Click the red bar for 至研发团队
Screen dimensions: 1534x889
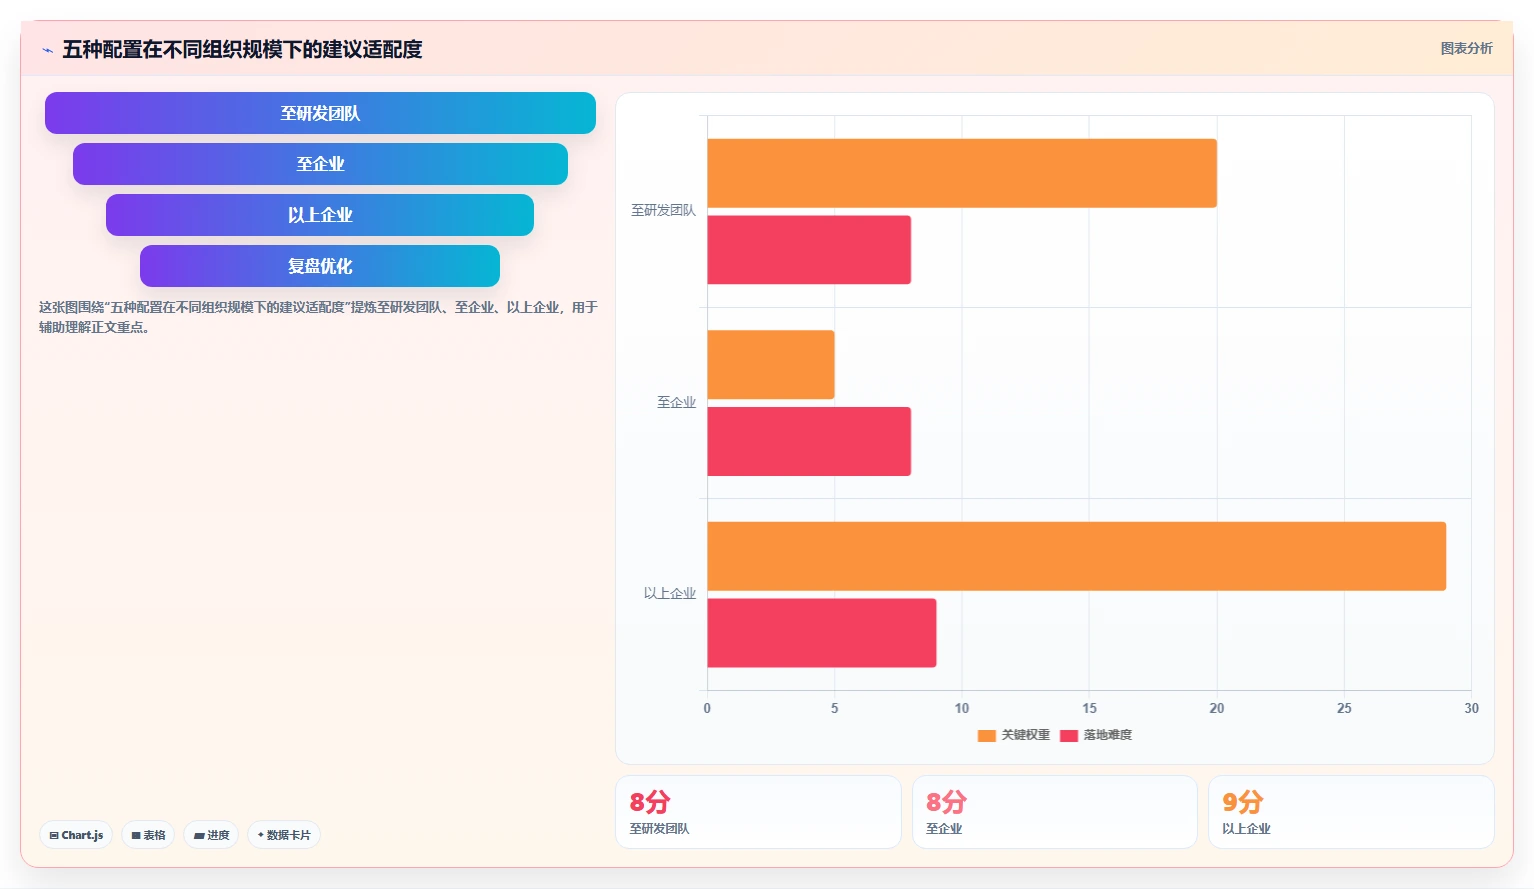809,250
